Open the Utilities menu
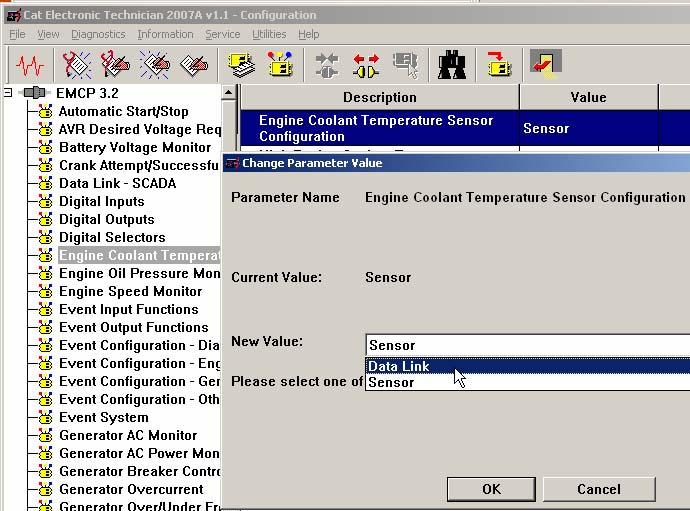 (x=269, y=34)
